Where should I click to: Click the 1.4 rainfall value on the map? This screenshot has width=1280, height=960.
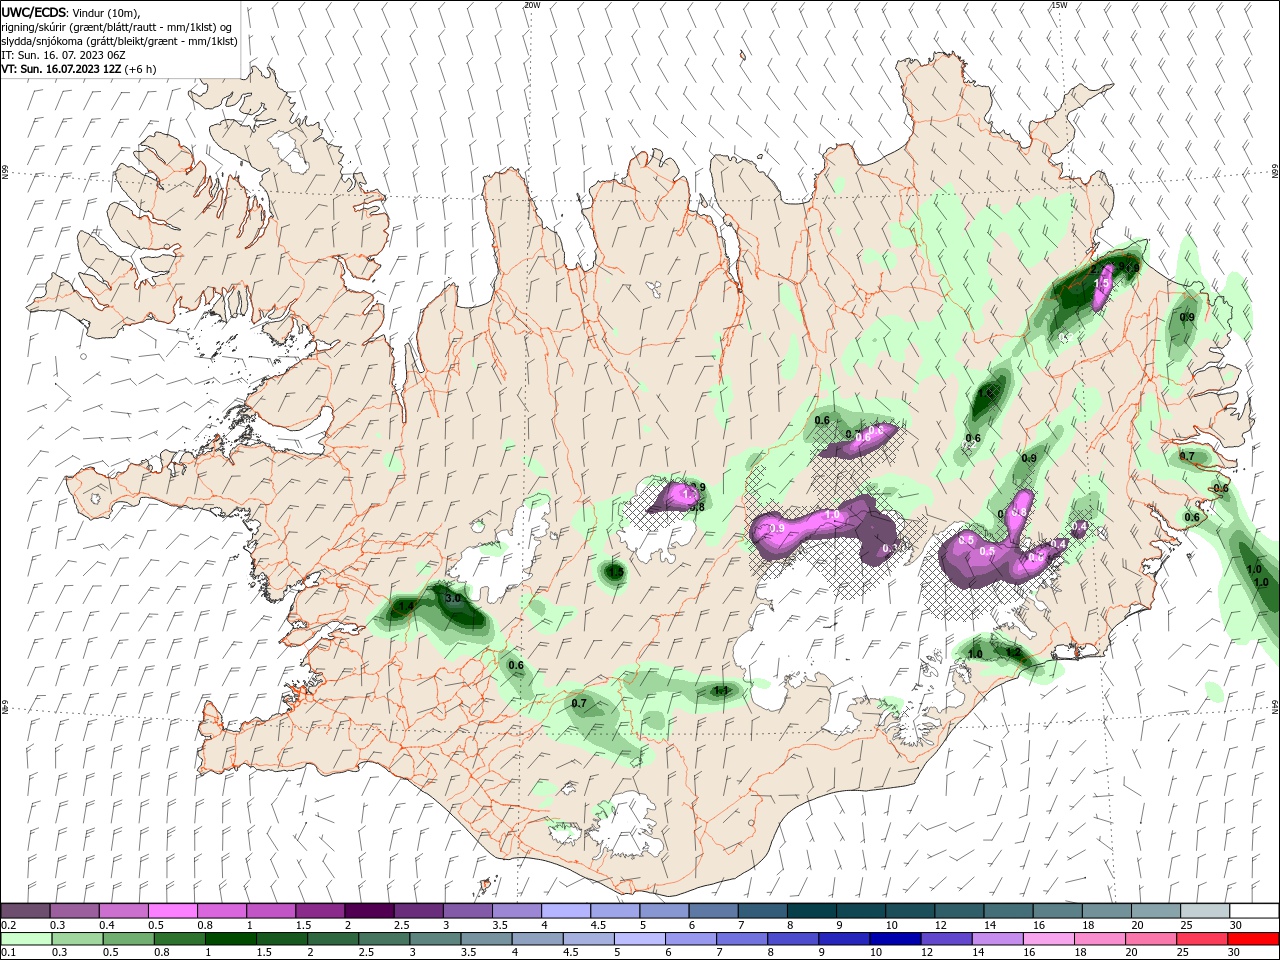click(x=406, y=606)
